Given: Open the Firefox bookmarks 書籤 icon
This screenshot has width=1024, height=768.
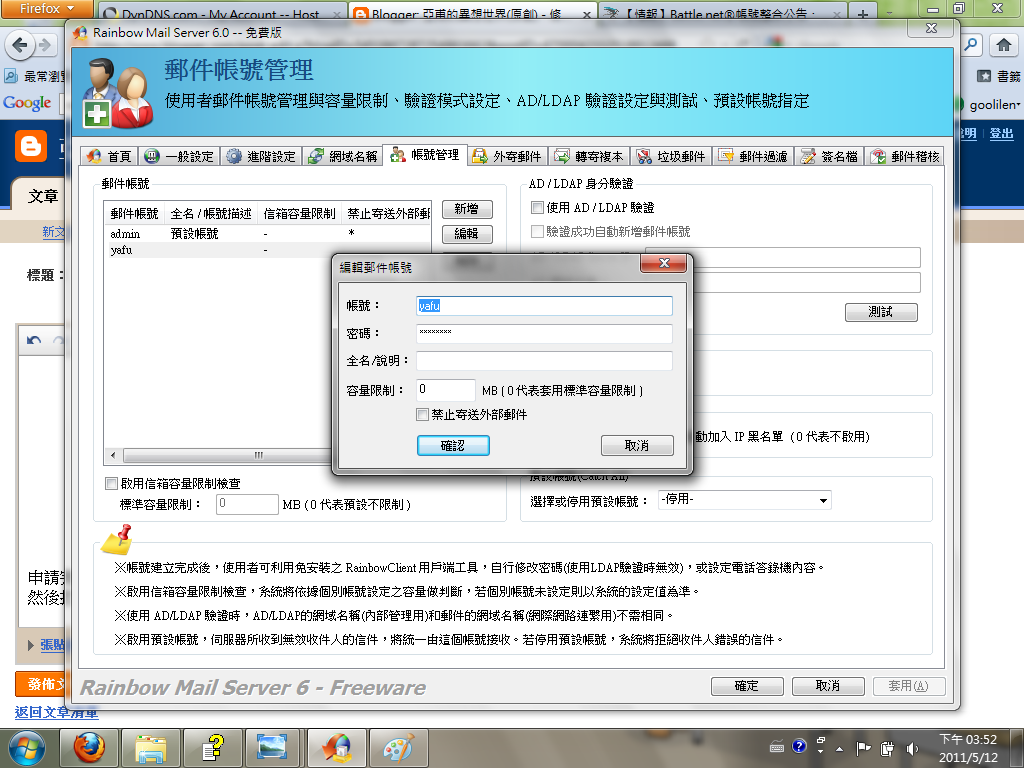Looking at the screenshot, I should 984,76.
